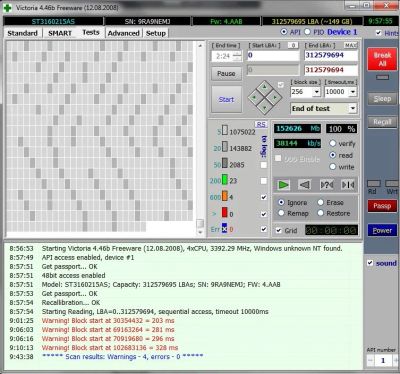Open the SMART tab
This screenshot has height=374, width=400.
pos(60,33)
